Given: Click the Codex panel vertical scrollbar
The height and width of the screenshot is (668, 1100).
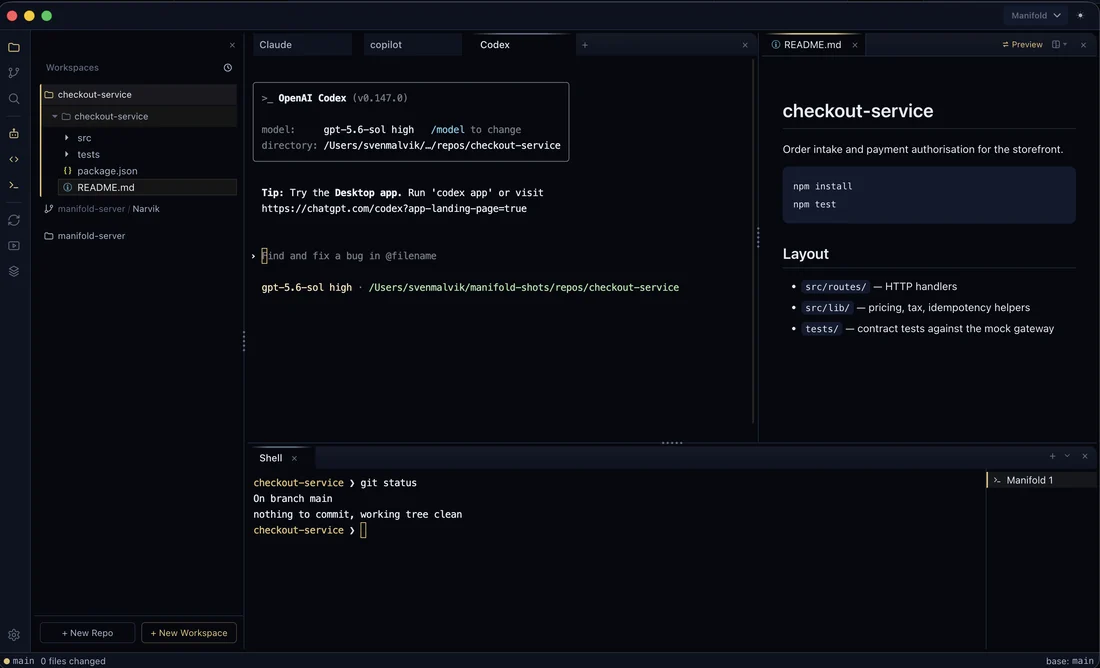Looking at the screenshot, I should click(x=753, y=240).
